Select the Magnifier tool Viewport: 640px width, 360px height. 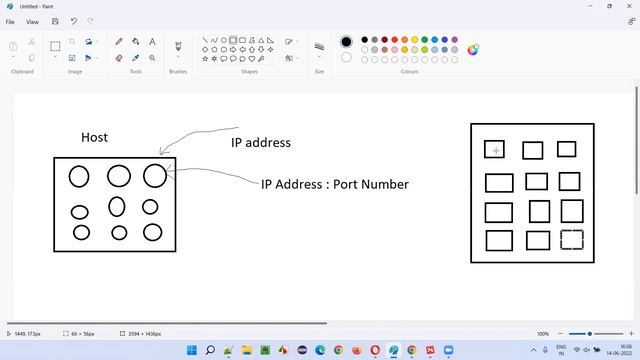click(152, 58)
